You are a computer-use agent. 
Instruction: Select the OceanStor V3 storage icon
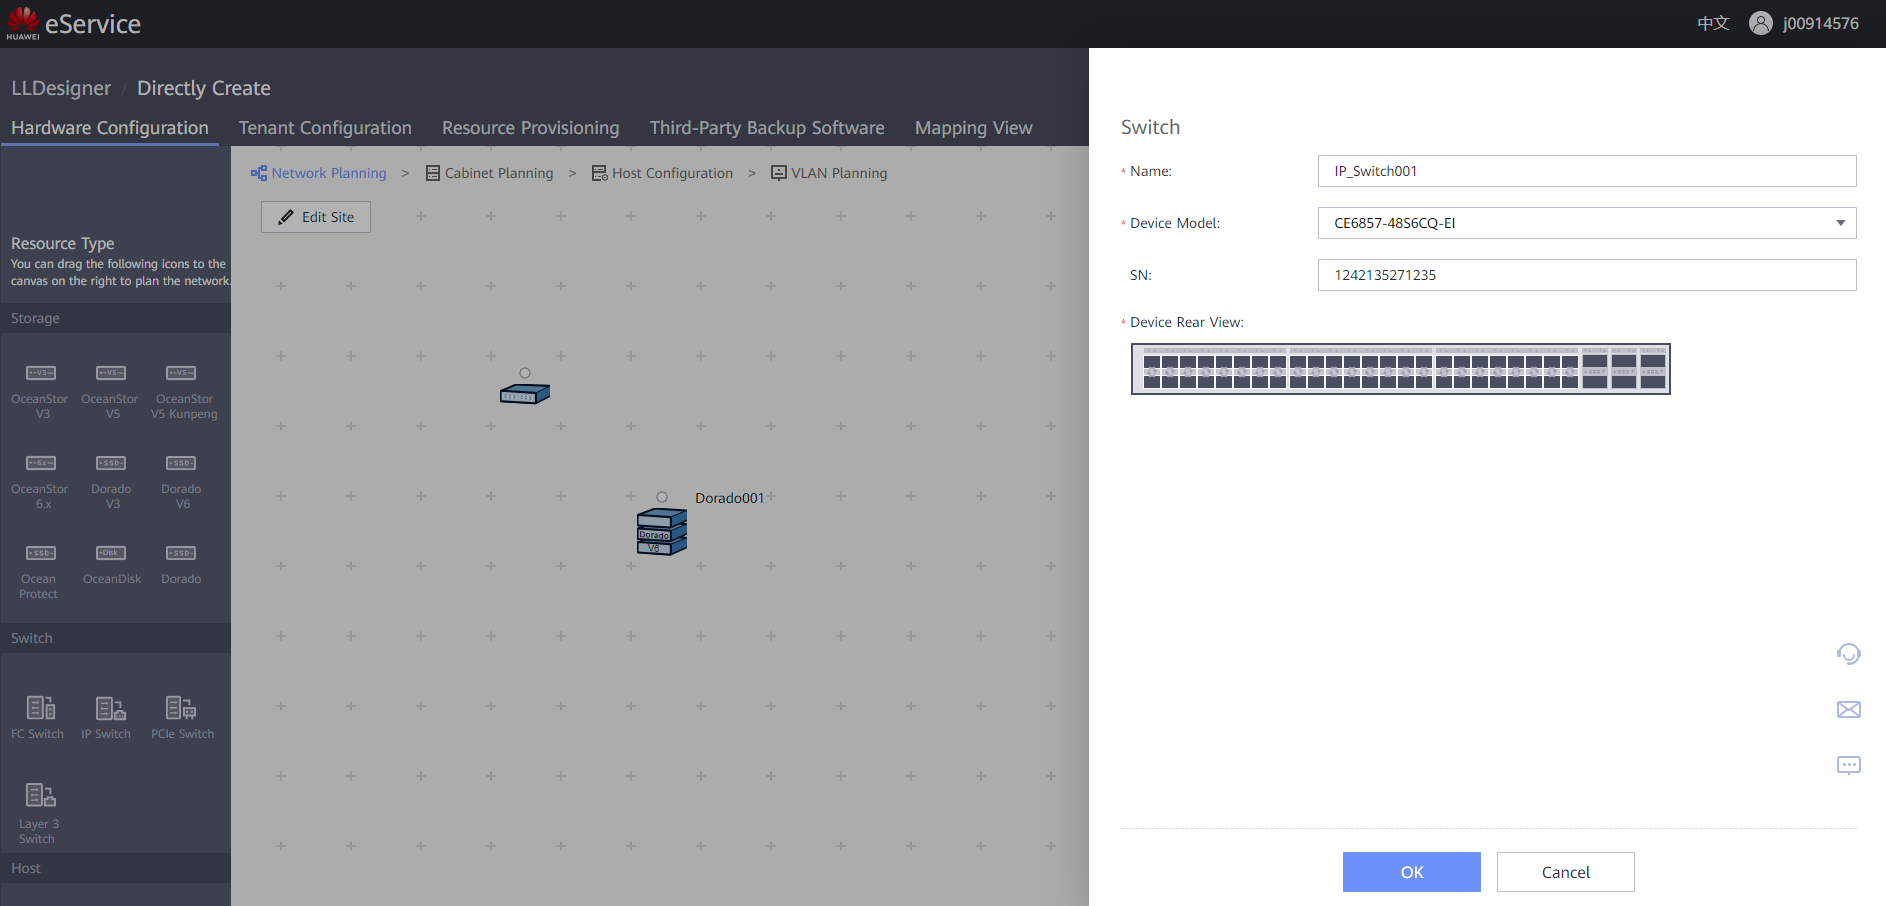[41, 373]
